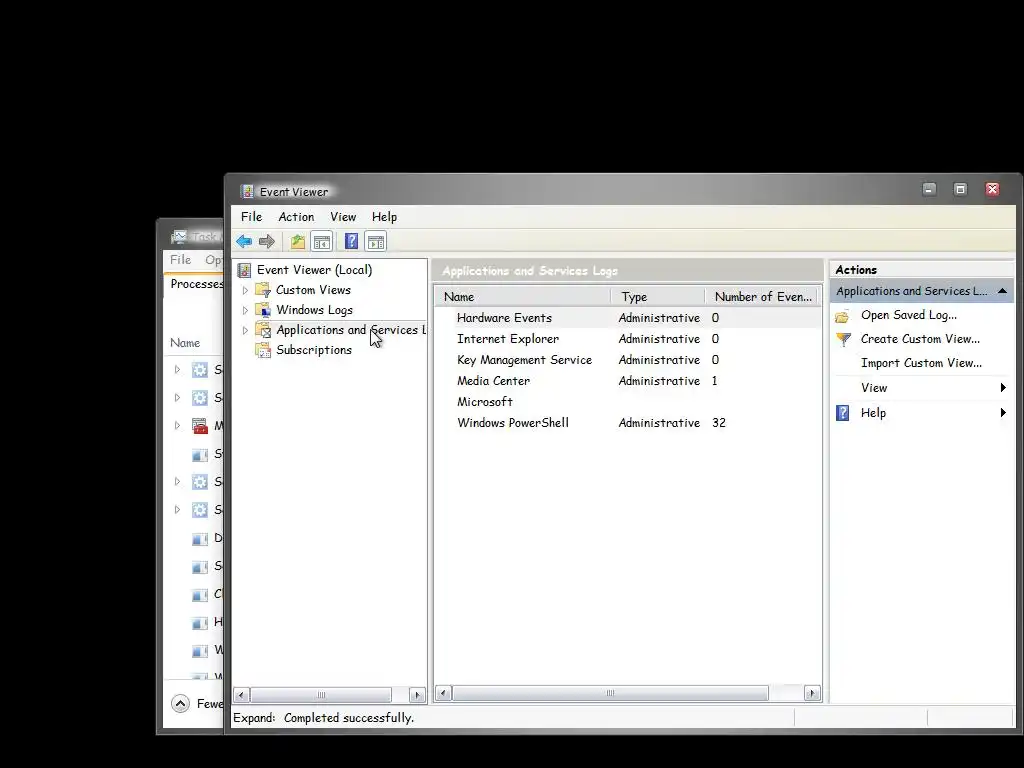The height and width of the screenshot is (768, 1024).
Task: Sort by the Type column header
Action: coord(658,296)
